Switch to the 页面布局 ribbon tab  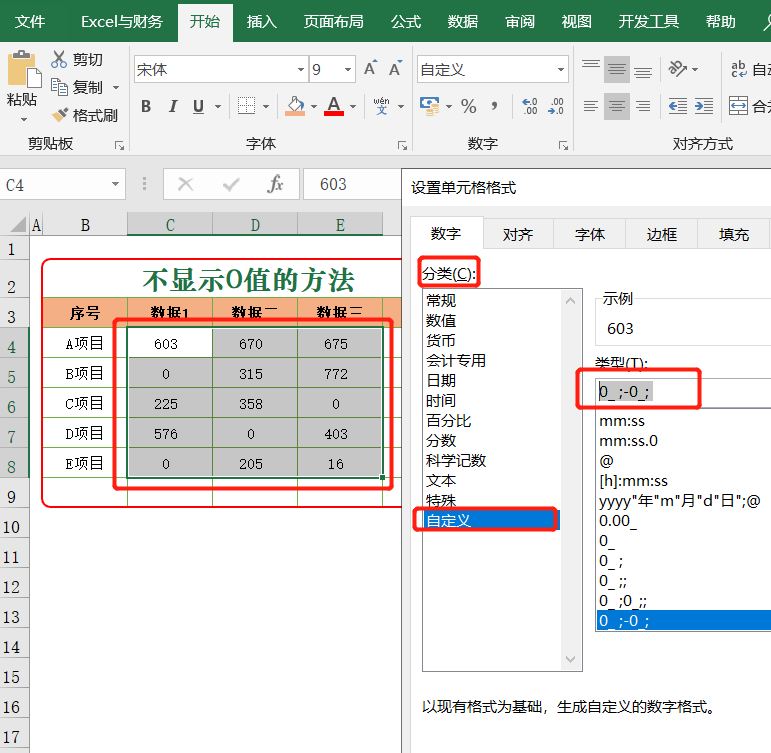coord(333,22)
